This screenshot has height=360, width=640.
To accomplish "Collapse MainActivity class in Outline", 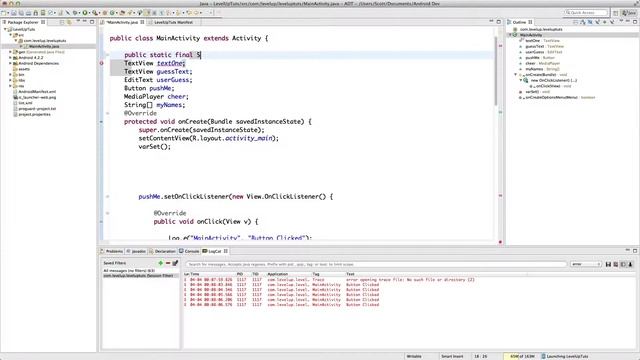I will click(510, 35).
